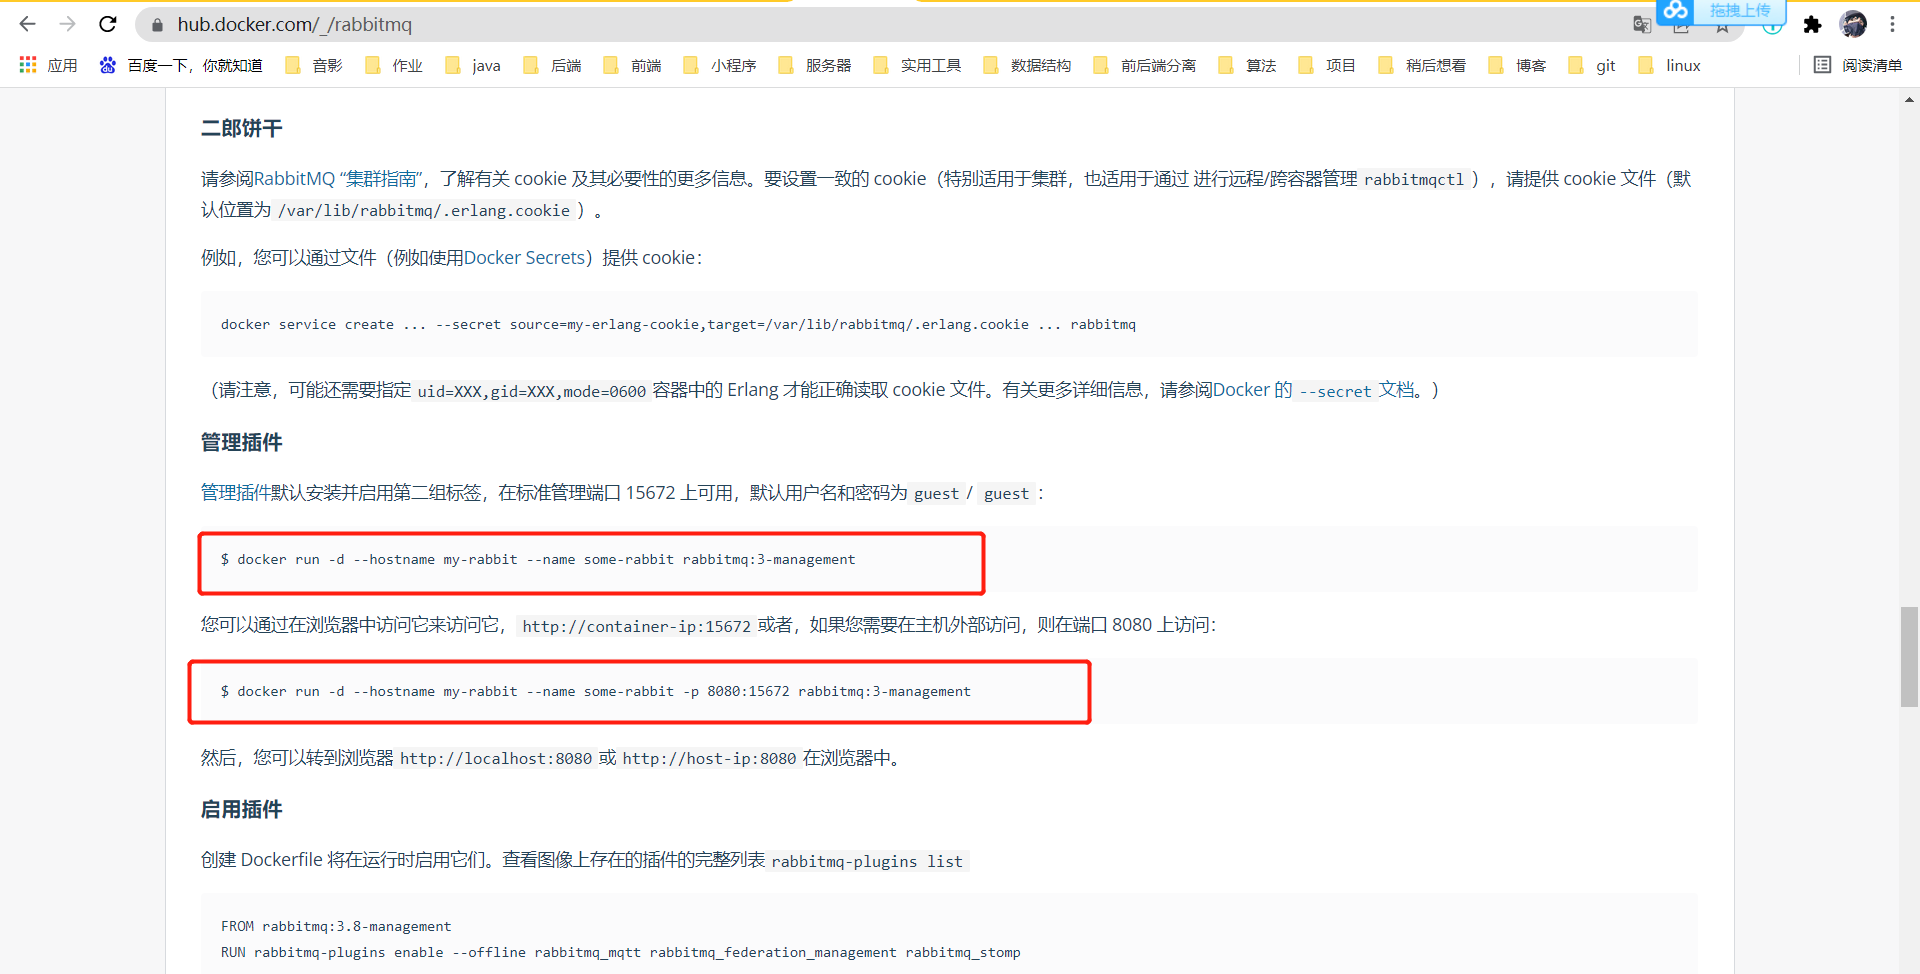Click the lock icon in address bar
Image resolution: width=1920 pixels, height=974 pixels.
pyautogui.click(x=157, y=25)
